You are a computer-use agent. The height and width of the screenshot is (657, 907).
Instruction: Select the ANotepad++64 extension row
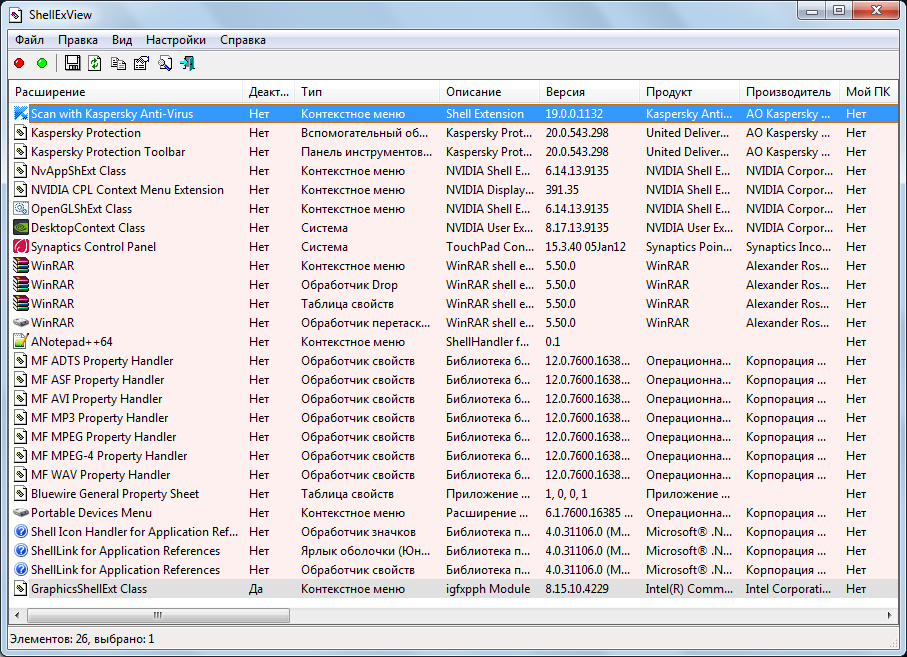[71, 342]
